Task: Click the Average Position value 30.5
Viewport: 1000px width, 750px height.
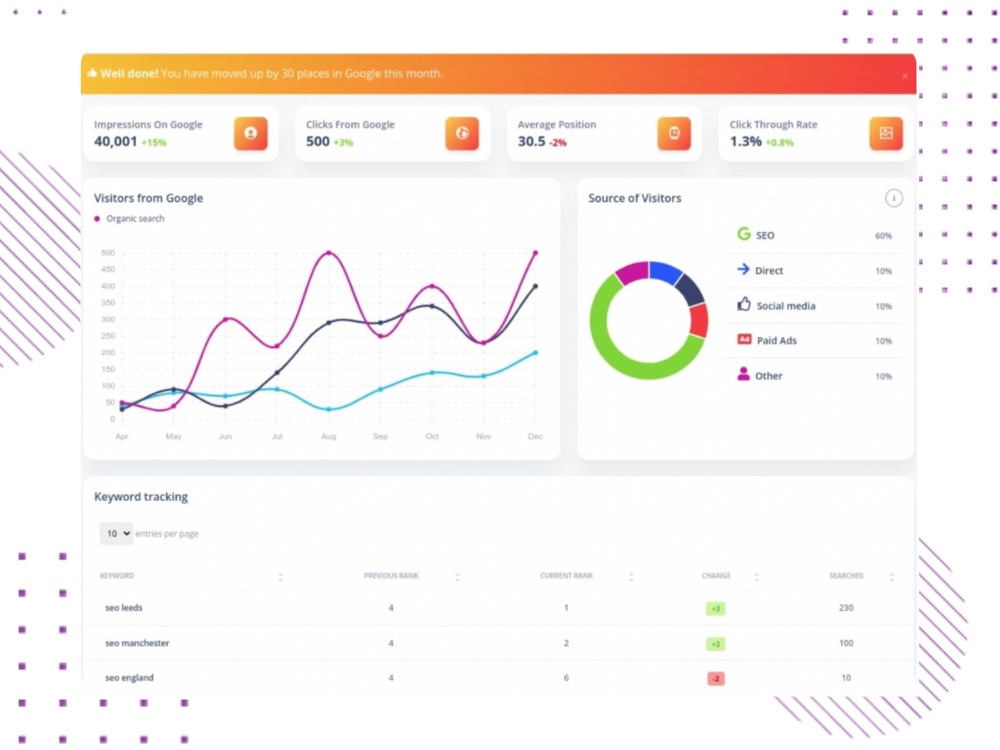Action: click(531, 141)
